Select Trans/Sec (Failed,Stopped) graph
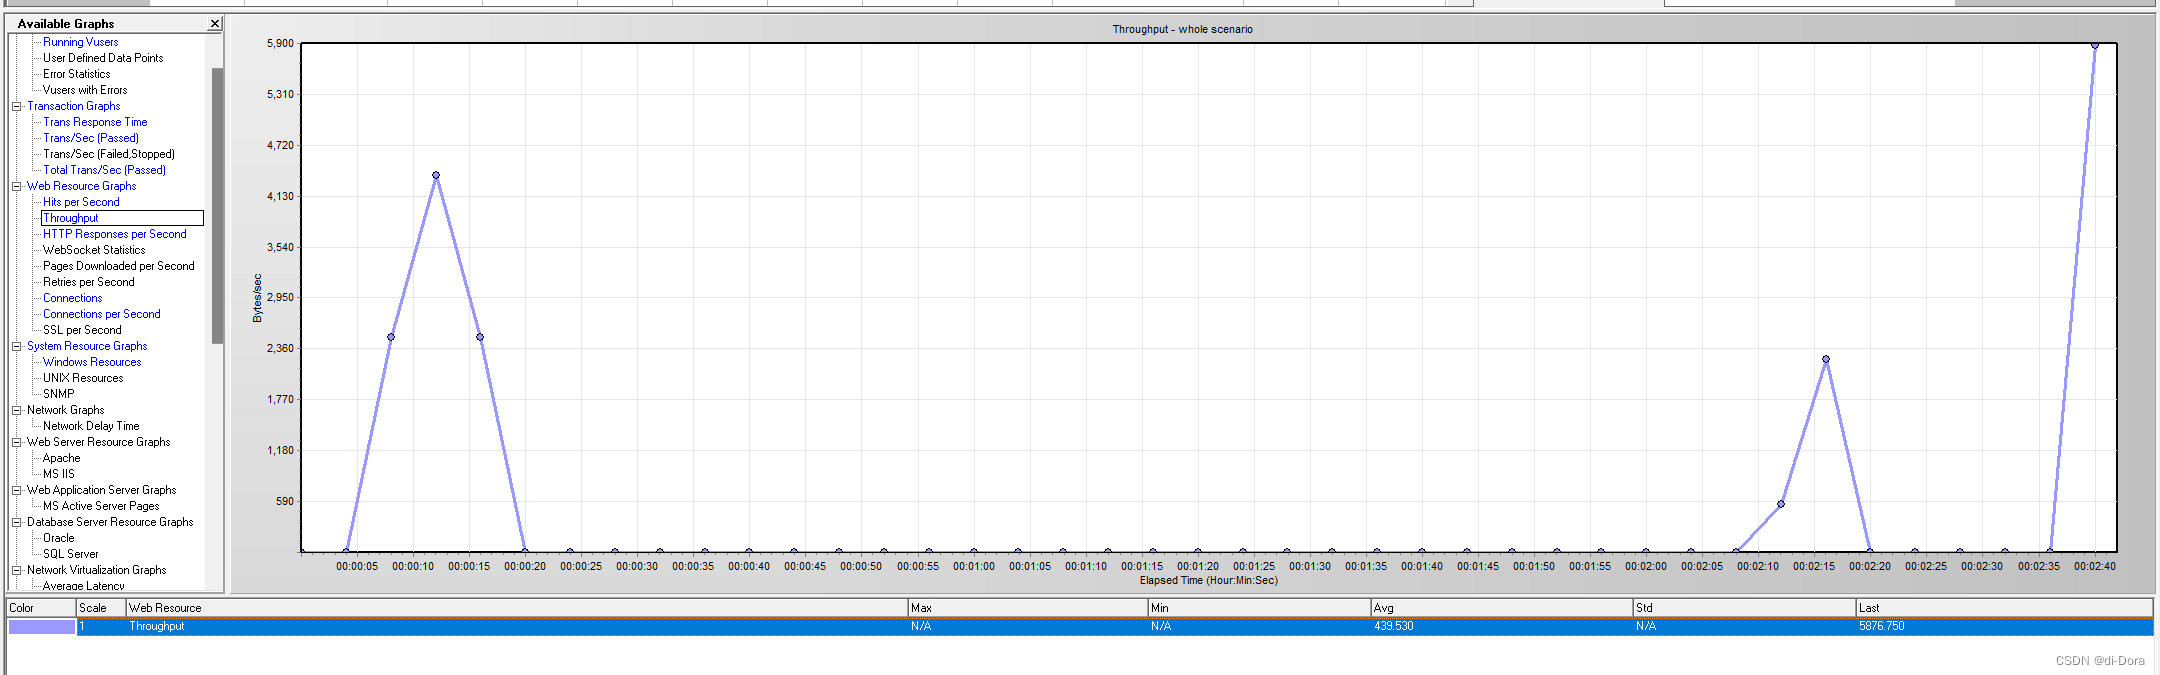2160x675 pixels. [x=109, y=154]
